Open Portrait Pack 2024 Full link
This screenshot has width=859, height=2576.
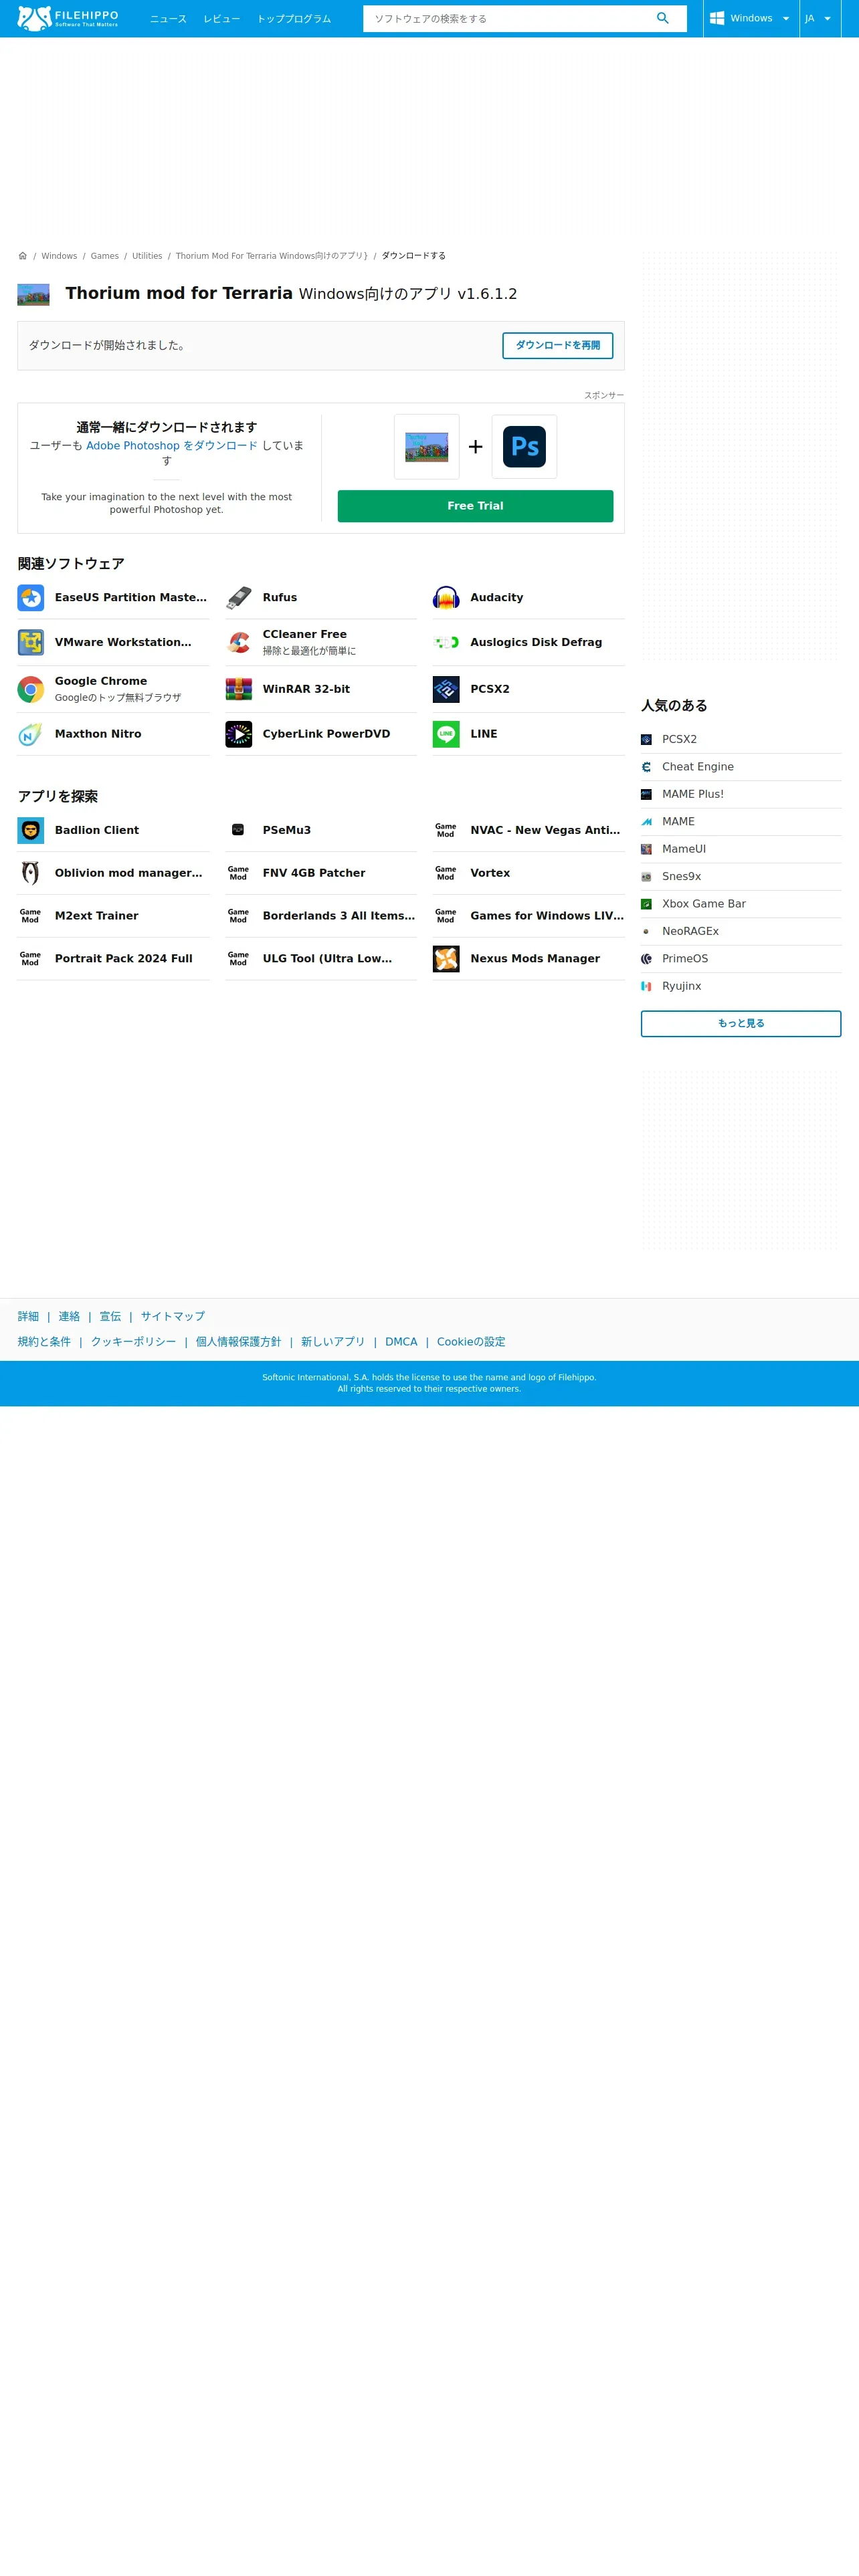pos(124,958)
